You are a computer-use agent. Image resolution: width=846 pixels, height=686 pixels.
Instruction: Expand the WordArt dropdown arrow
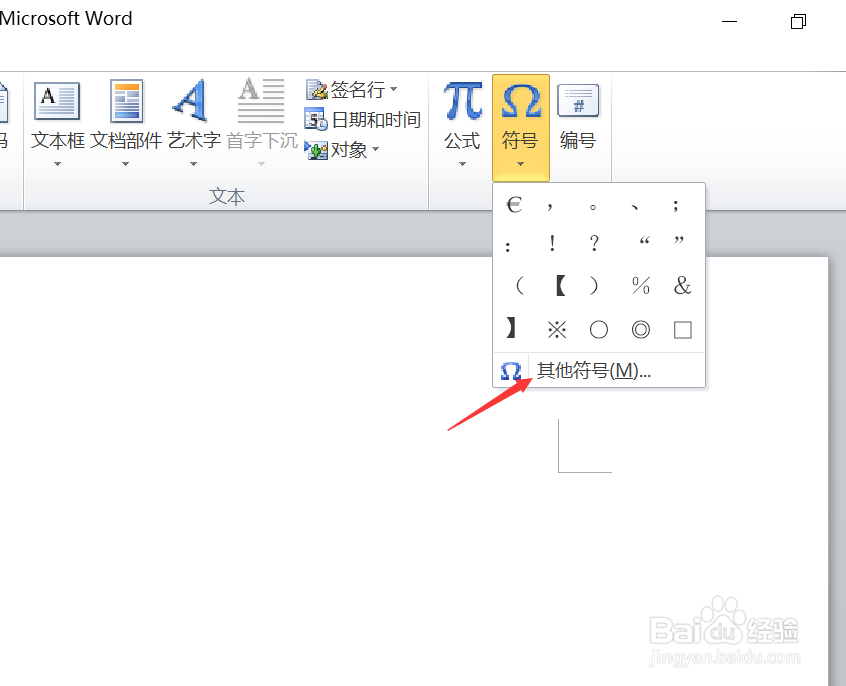point(193,164)
